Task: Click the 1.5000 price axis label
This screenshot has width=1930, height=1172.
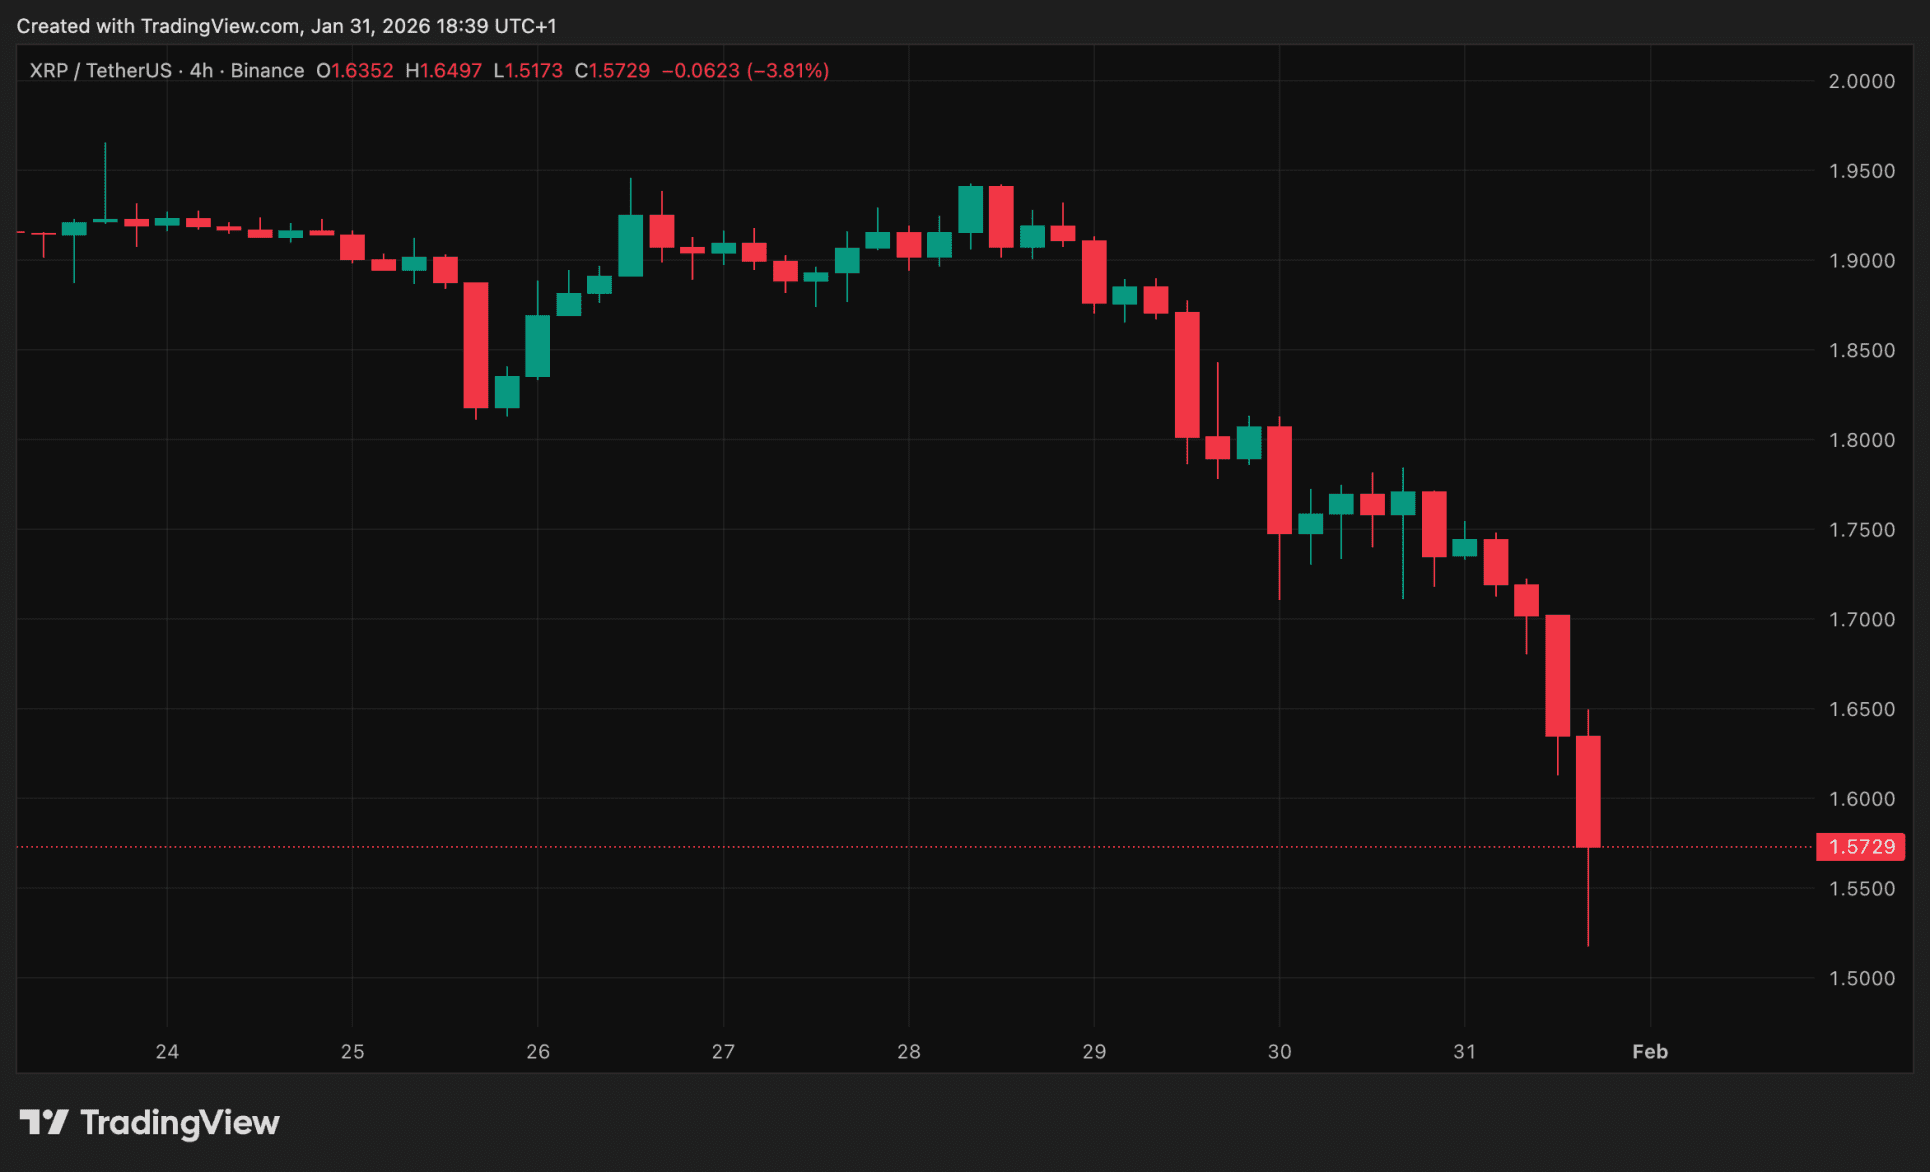Action: pos(1861,978)
